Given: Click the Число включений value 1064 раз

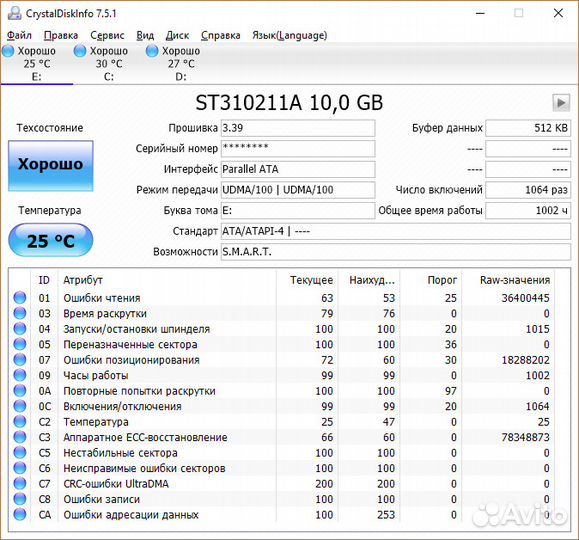Looking at the screenshot, I should tap(528, 190).
